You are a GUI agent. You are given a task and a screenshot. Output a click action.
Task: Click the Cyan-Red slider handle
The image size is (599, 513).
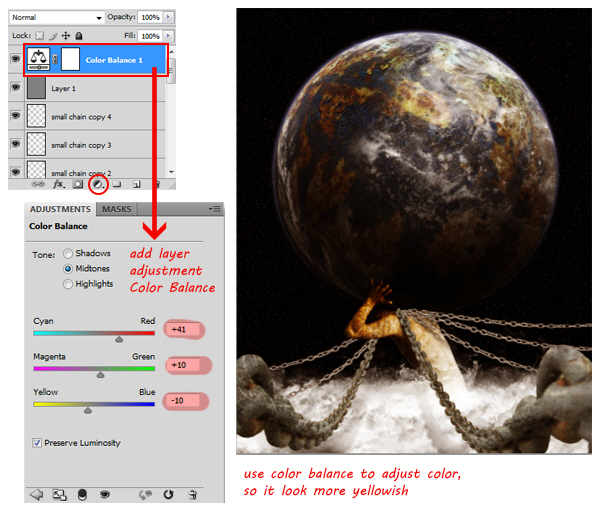[119, 339]
